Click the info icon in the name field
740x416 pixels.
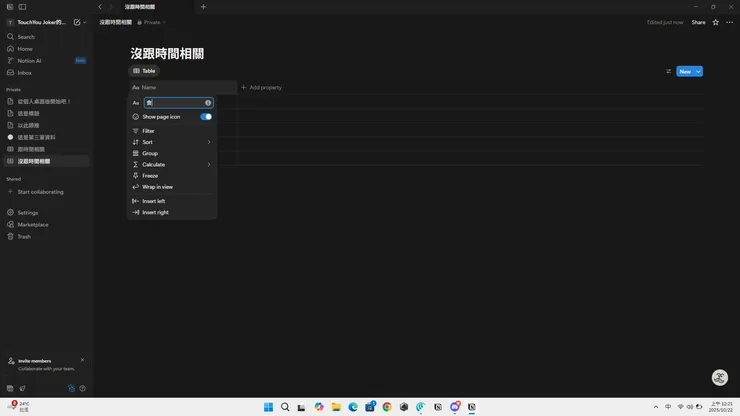tap(208, 103)
